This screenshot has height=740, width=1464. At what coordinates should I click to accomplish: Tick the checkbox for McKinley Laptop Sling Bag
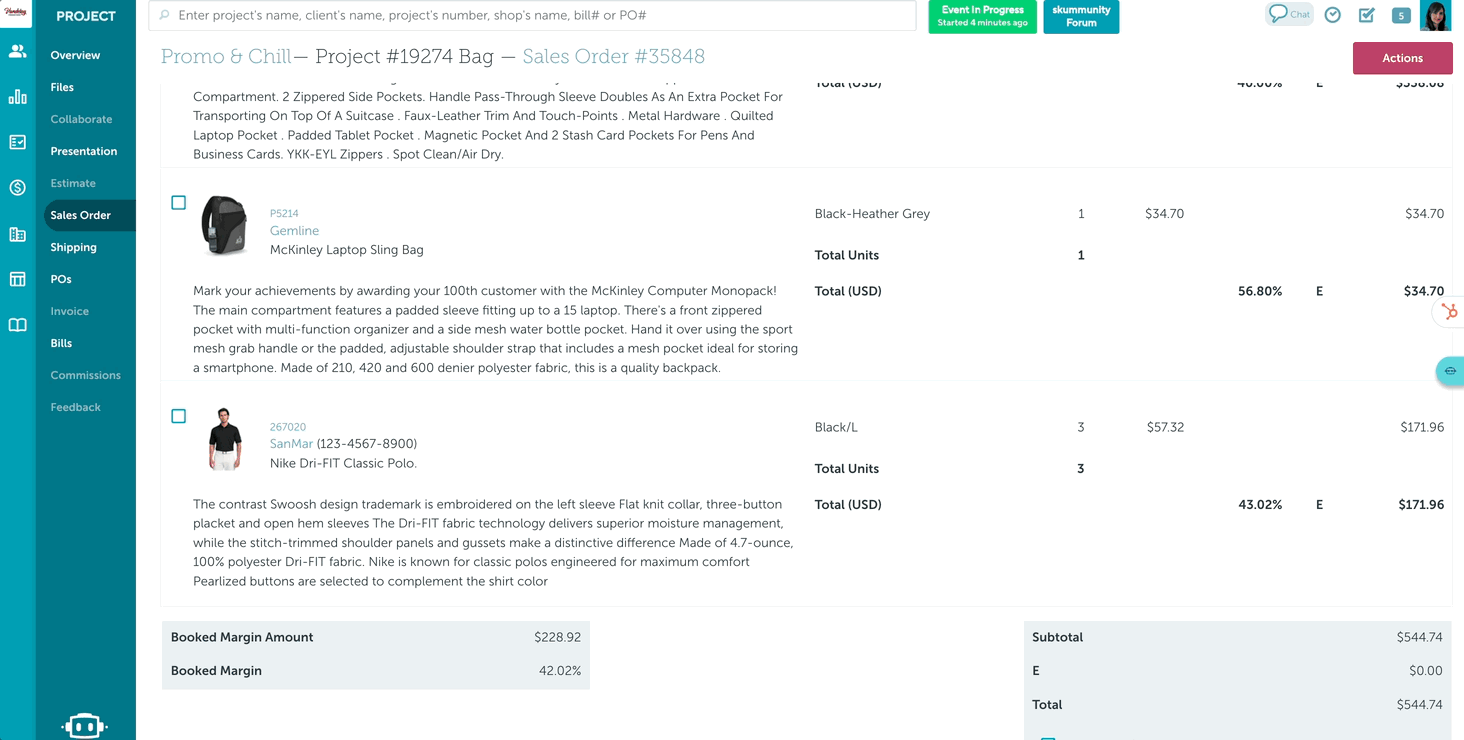point(179,203)
